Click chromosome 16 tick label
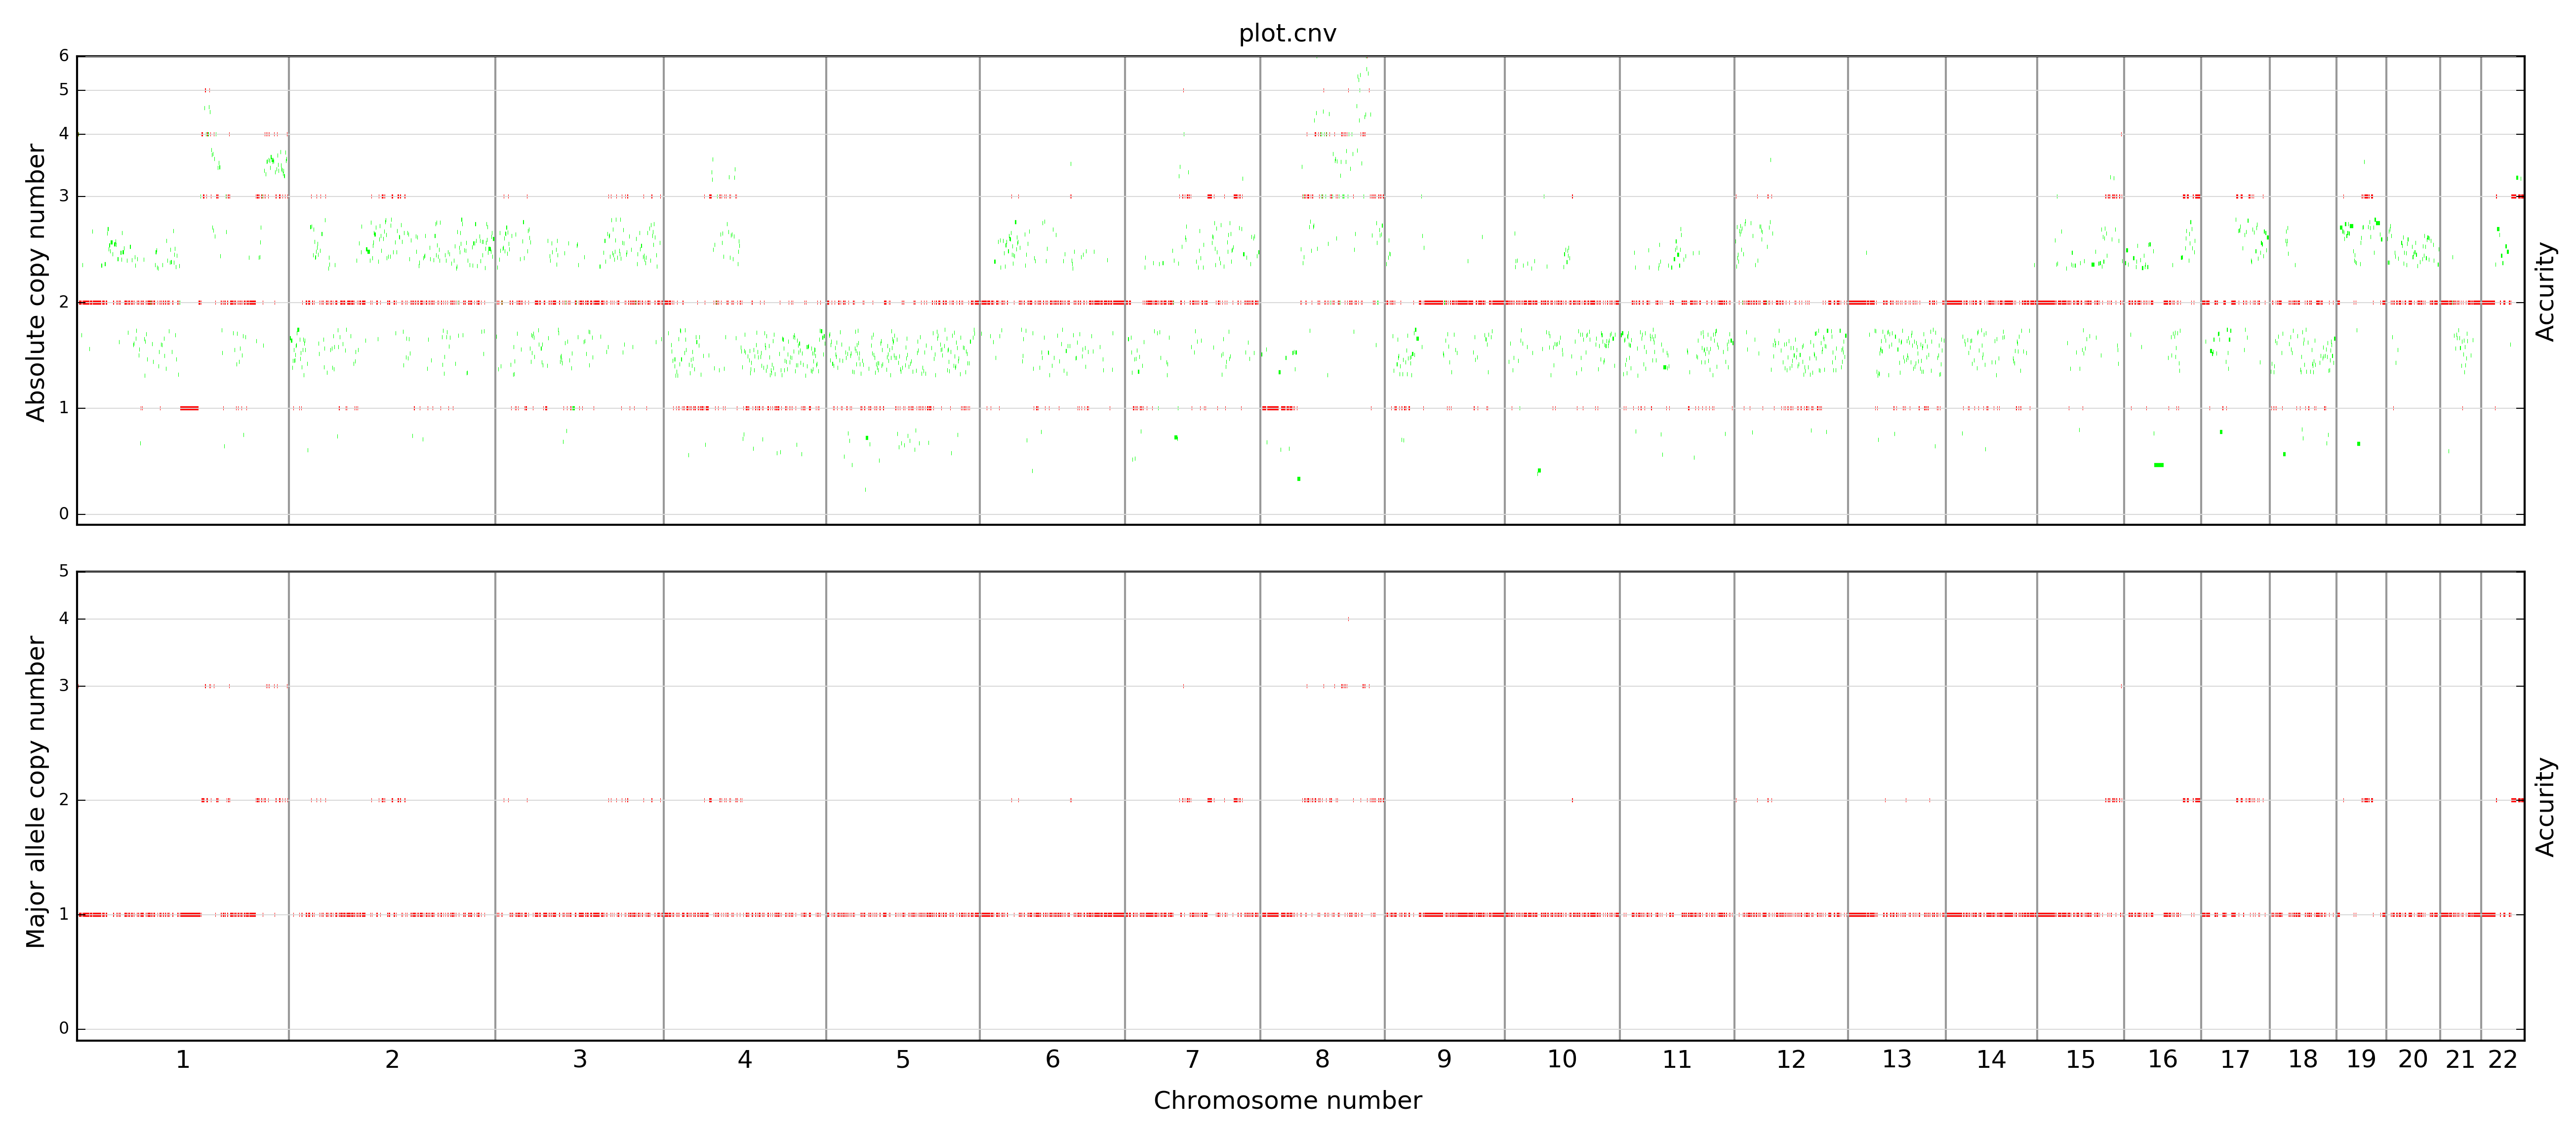This screenshot has width=2576, height=1131. click(2162, 1060)
